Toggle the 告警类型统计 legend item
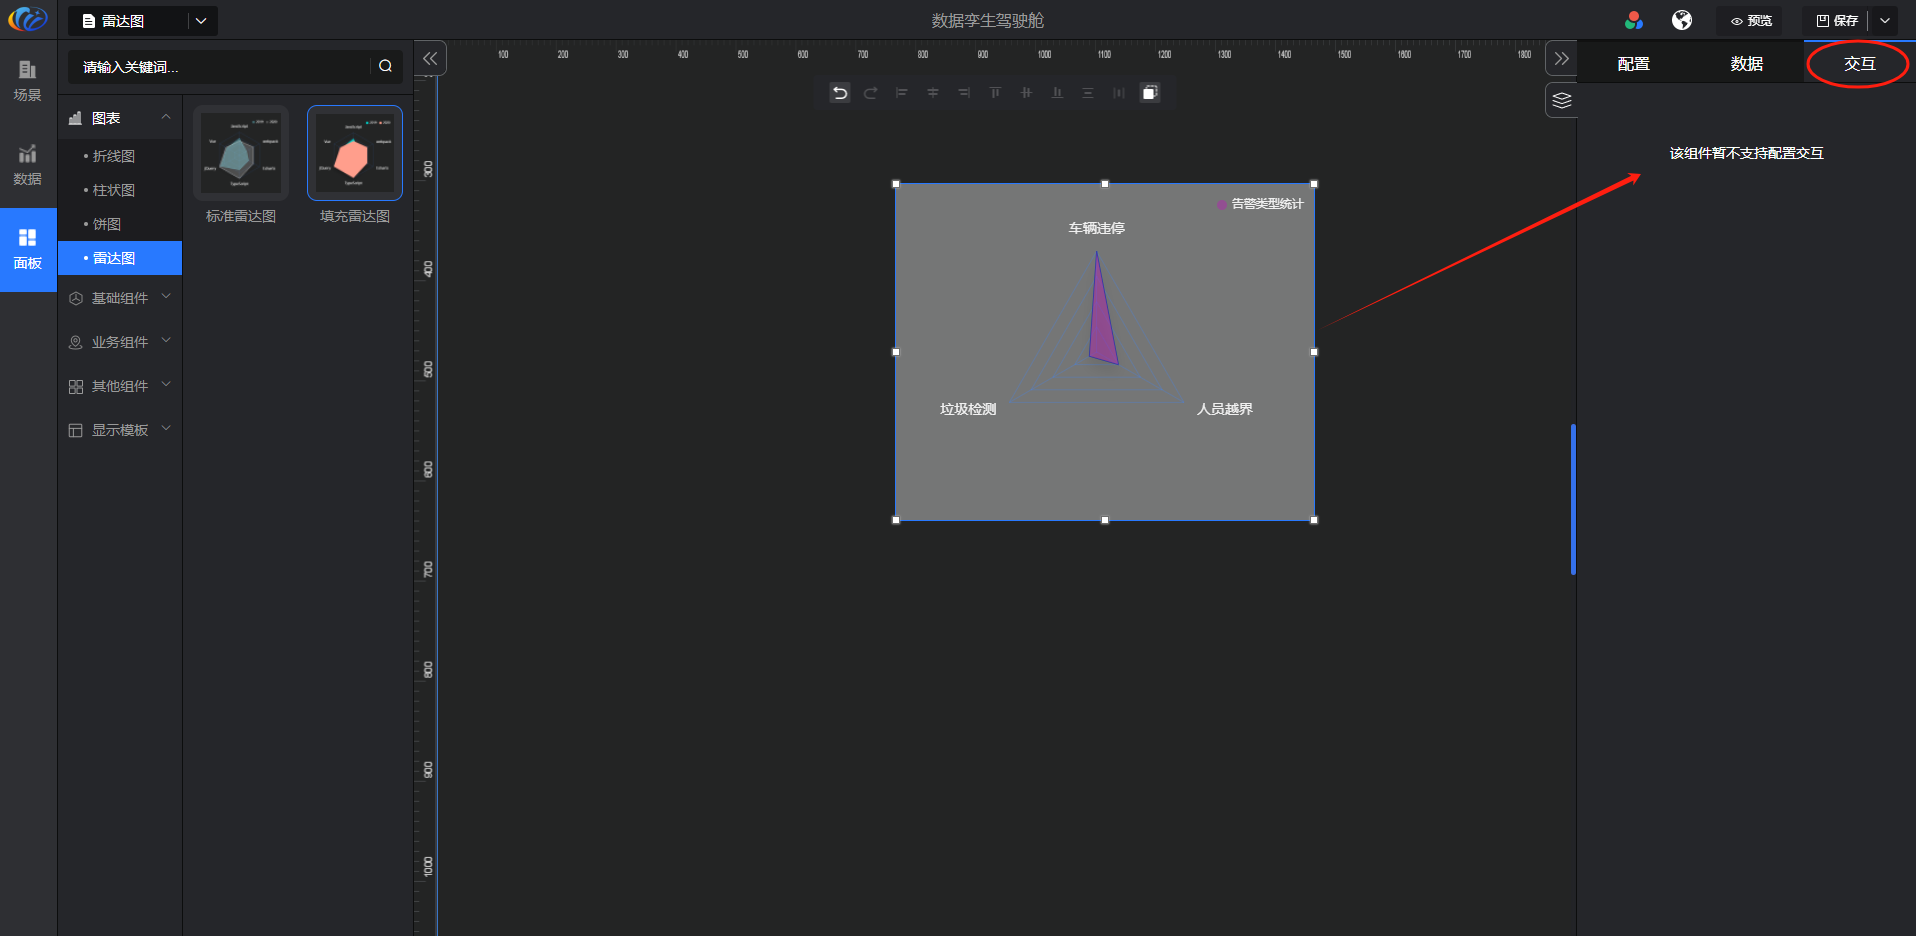The height and width of the screenshot is (936, 1916). point(1260,204)
